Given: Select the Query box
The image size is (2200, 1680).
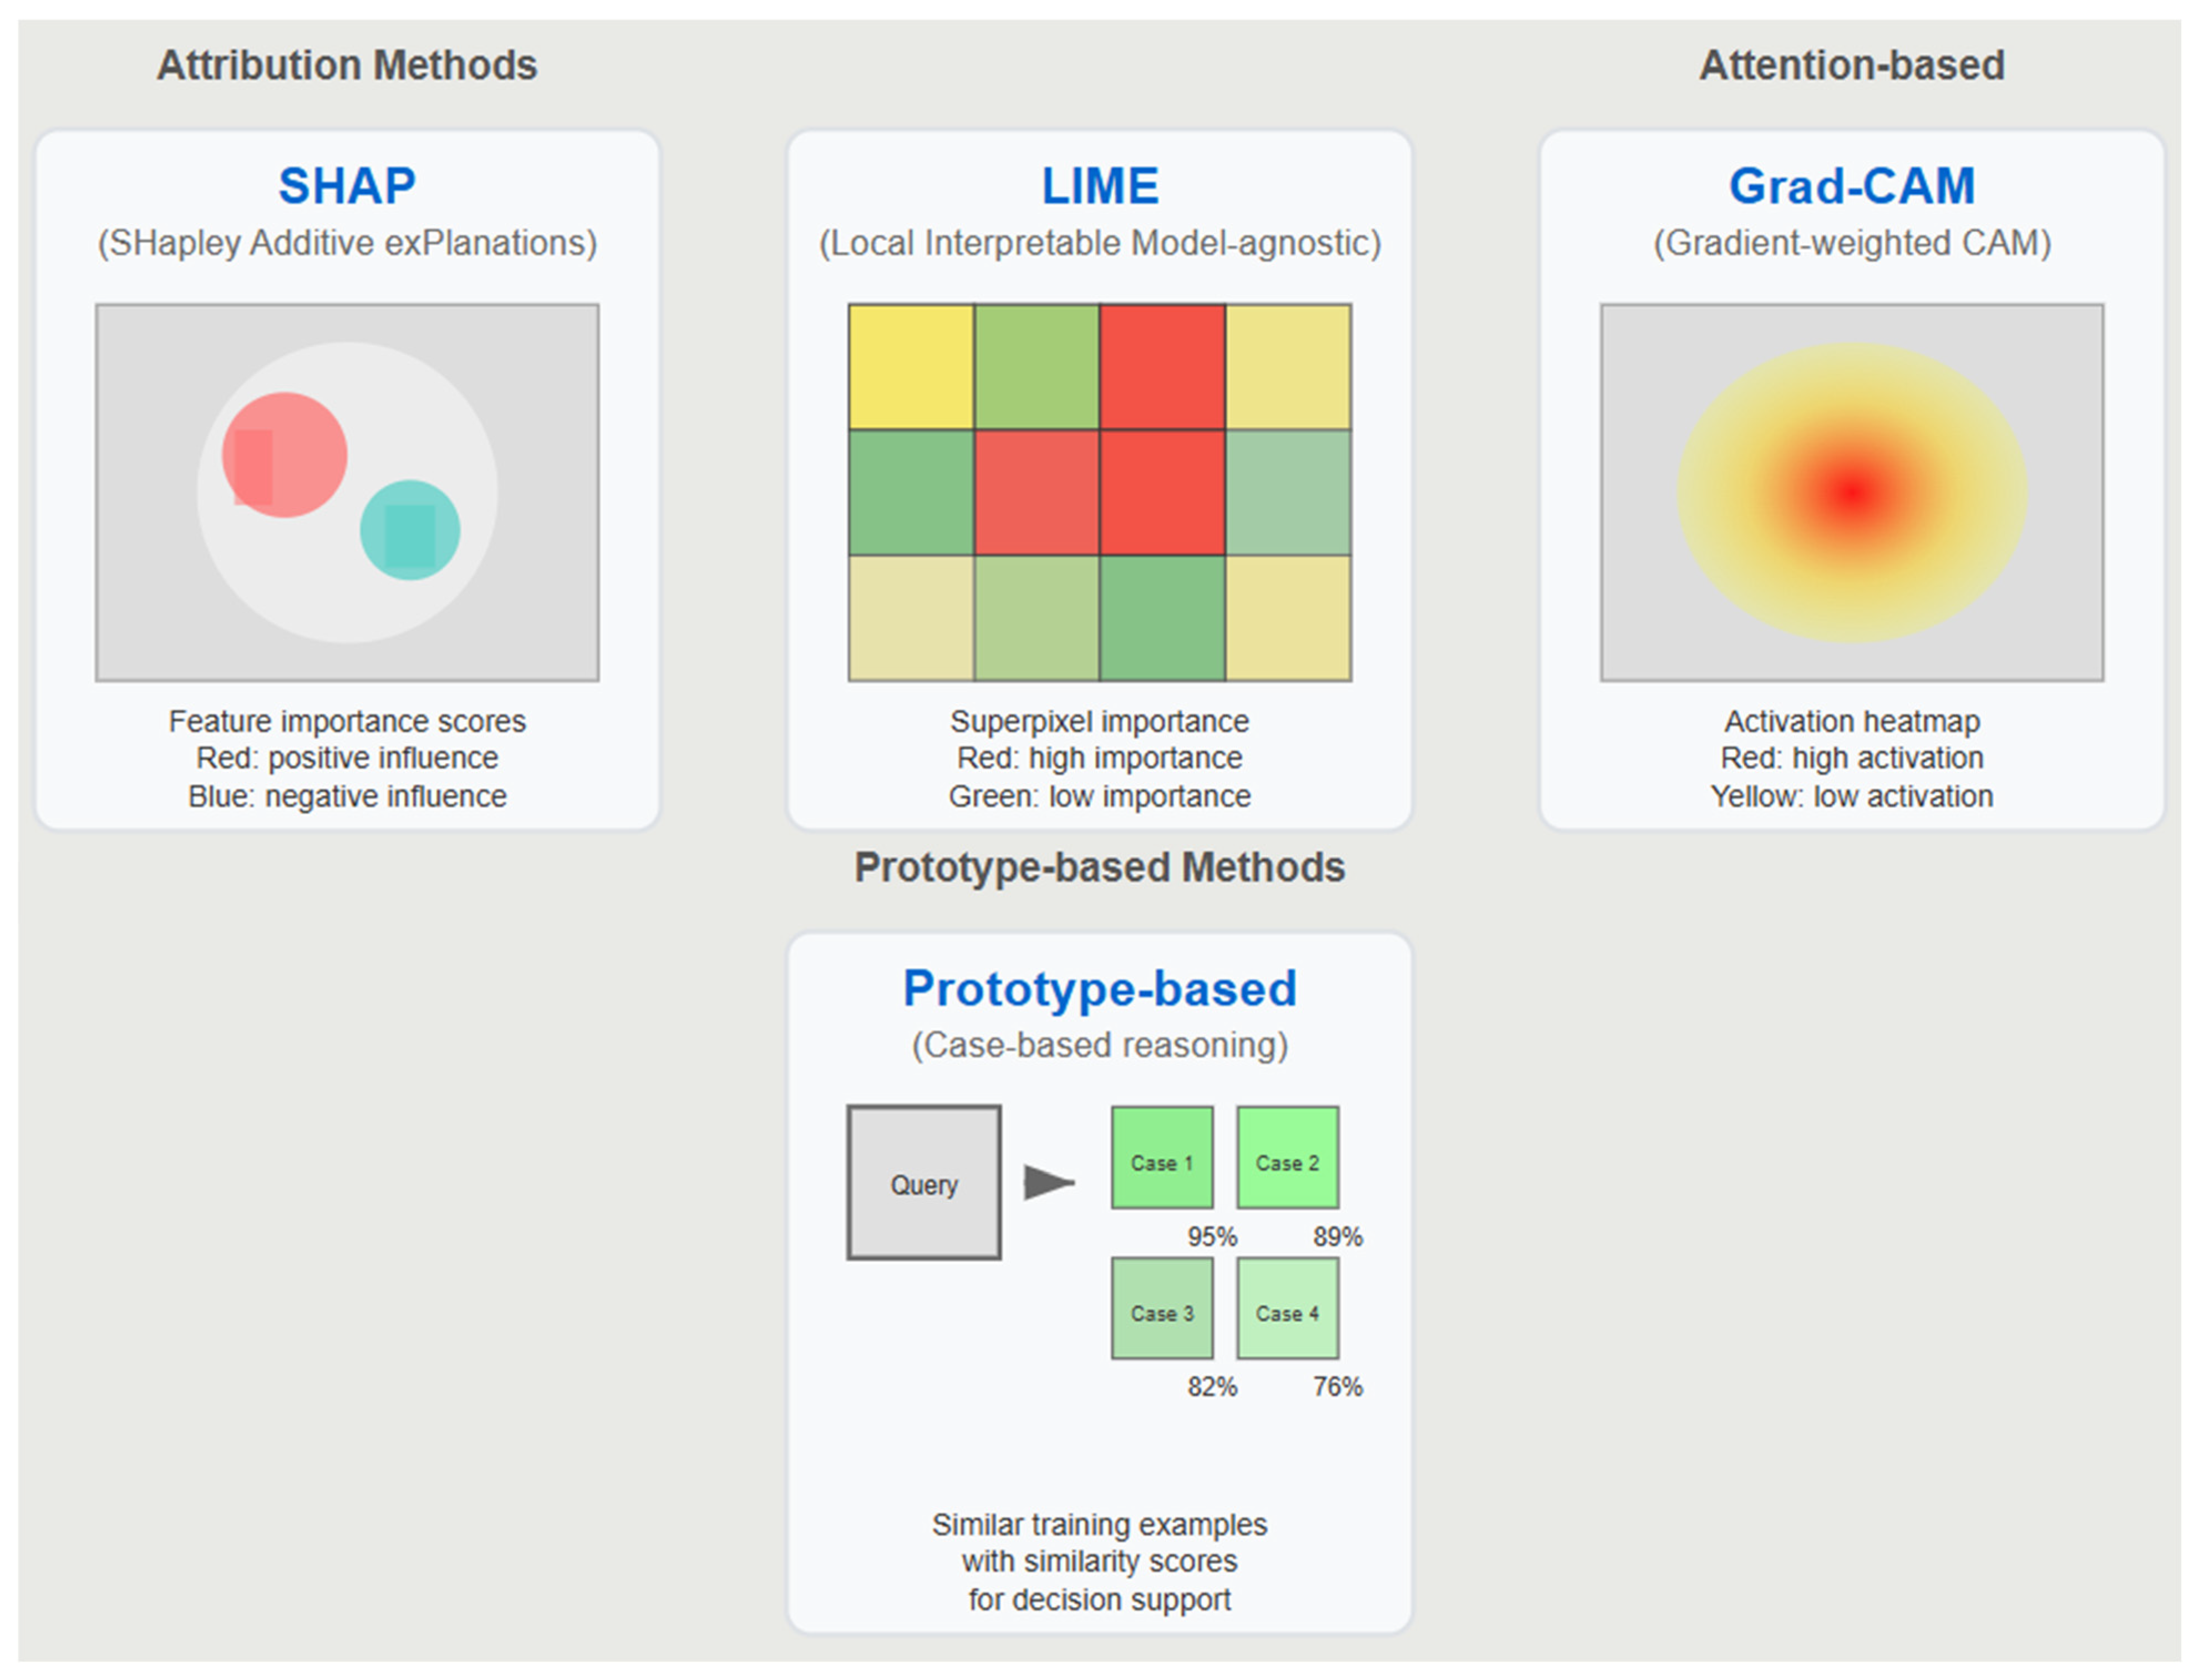Looking at the screenshot, I should click(924, 1183).
